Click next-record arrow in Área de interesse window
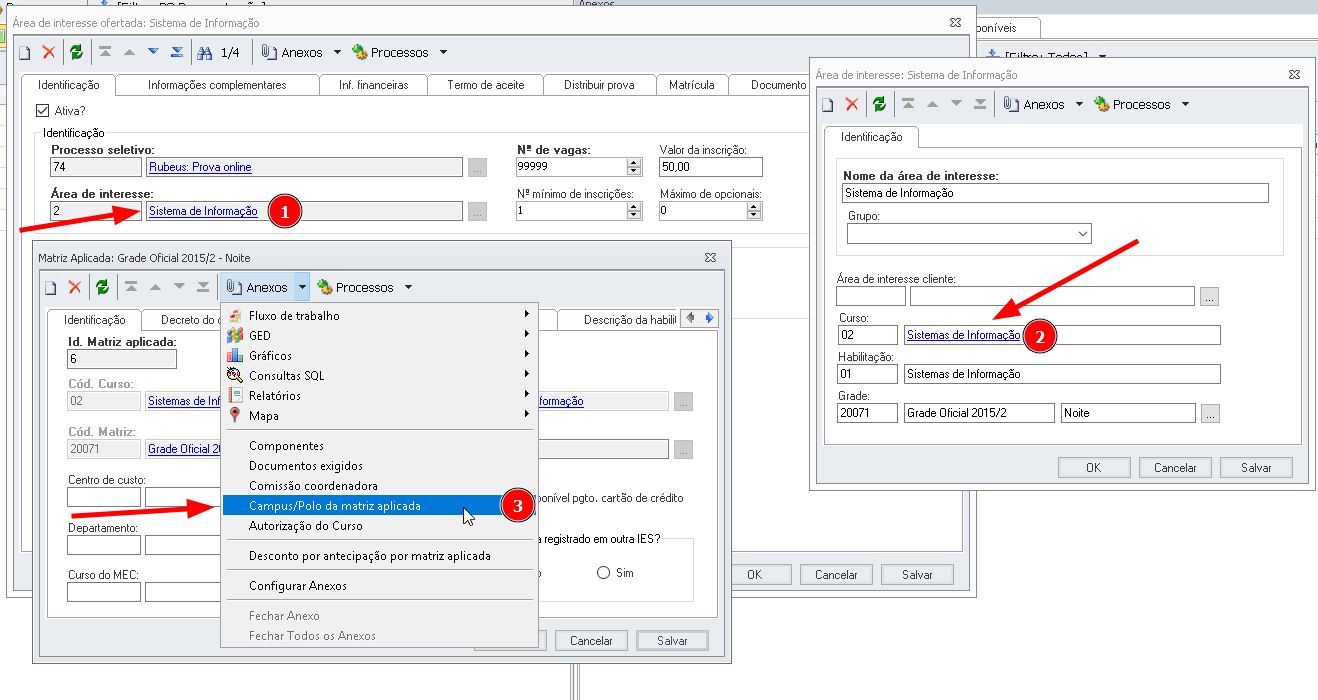This screenshot has width=1318, height=700. pyautogui.click(x=956, y=104)
